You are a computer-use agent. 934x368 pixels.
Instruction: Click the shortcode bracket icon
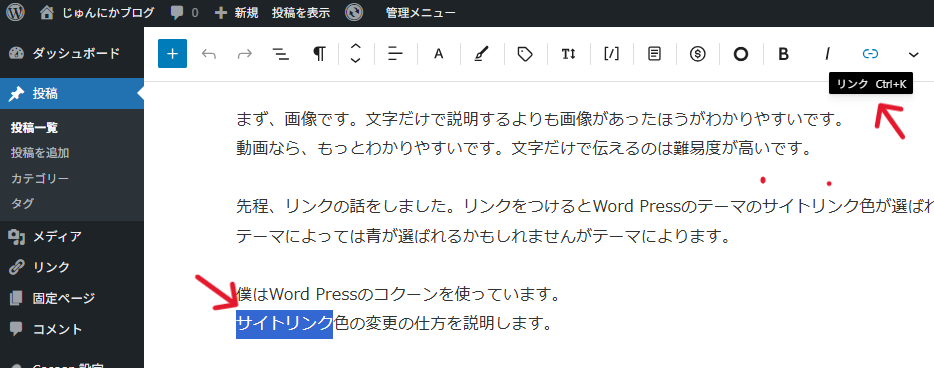[611, 54]
